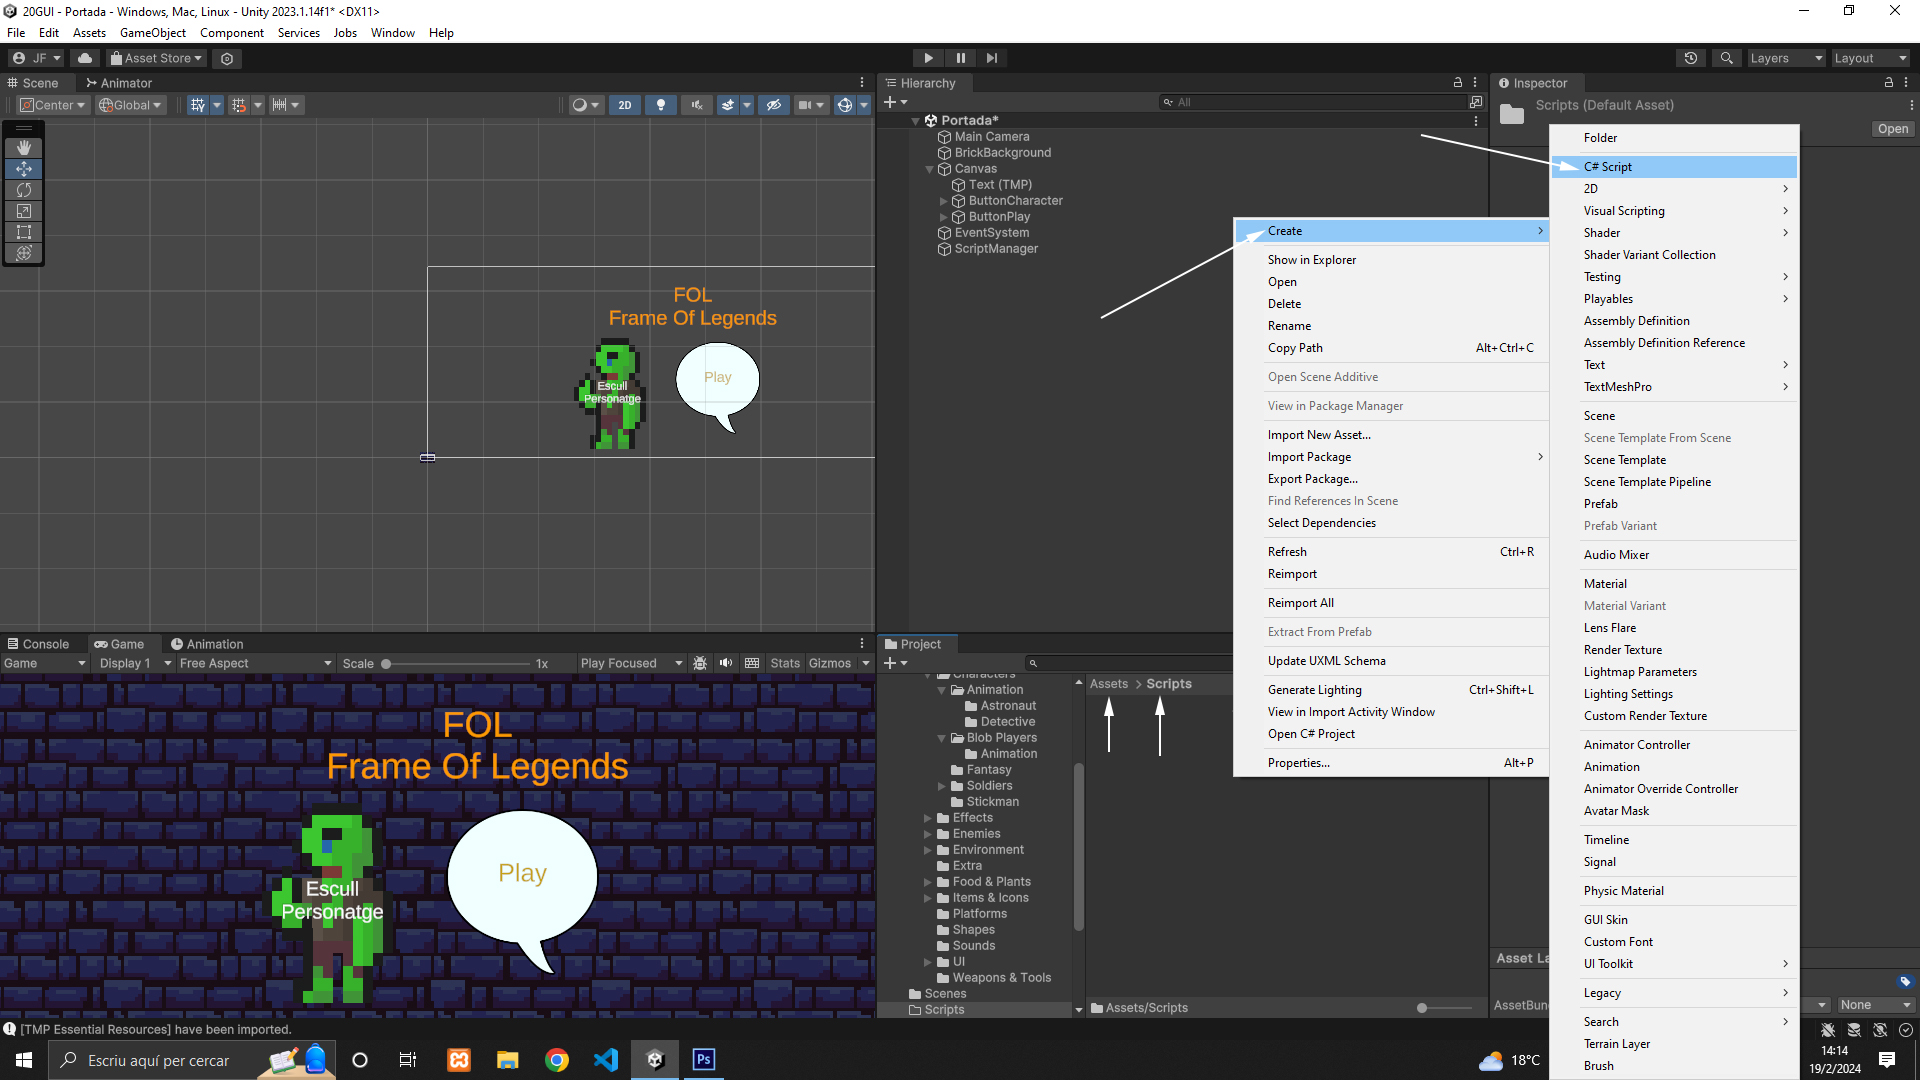Select the Rect tool

24,232
